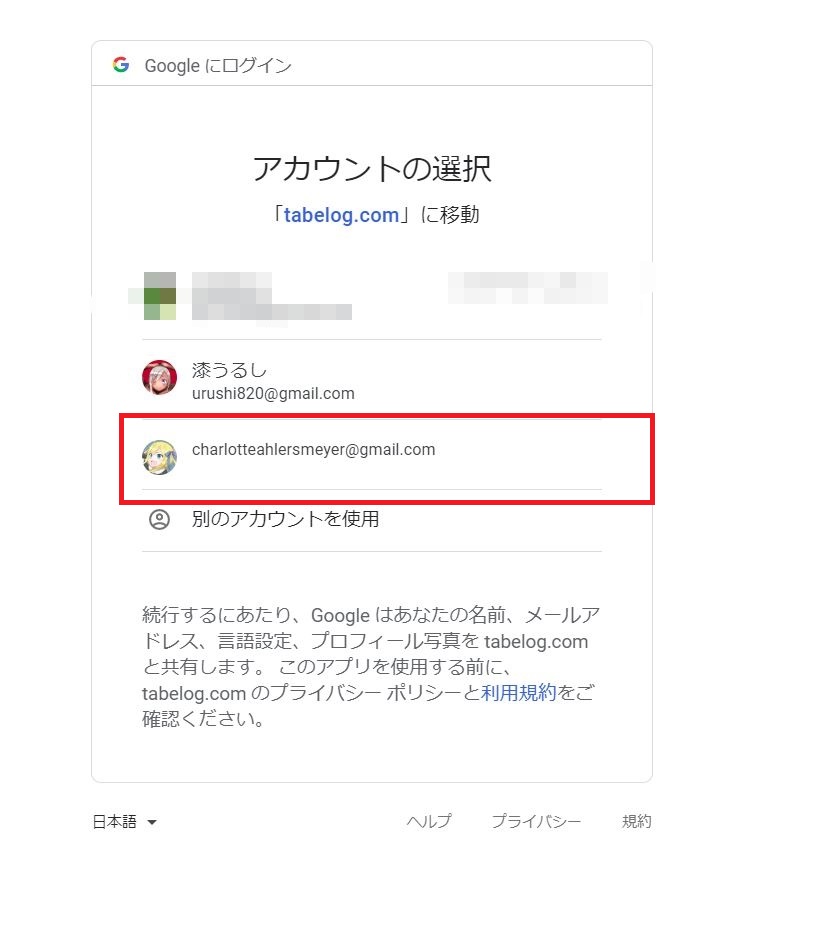Click the Google にログイン header text
This screenshot has height=936, width=834.
pos(218,65)
